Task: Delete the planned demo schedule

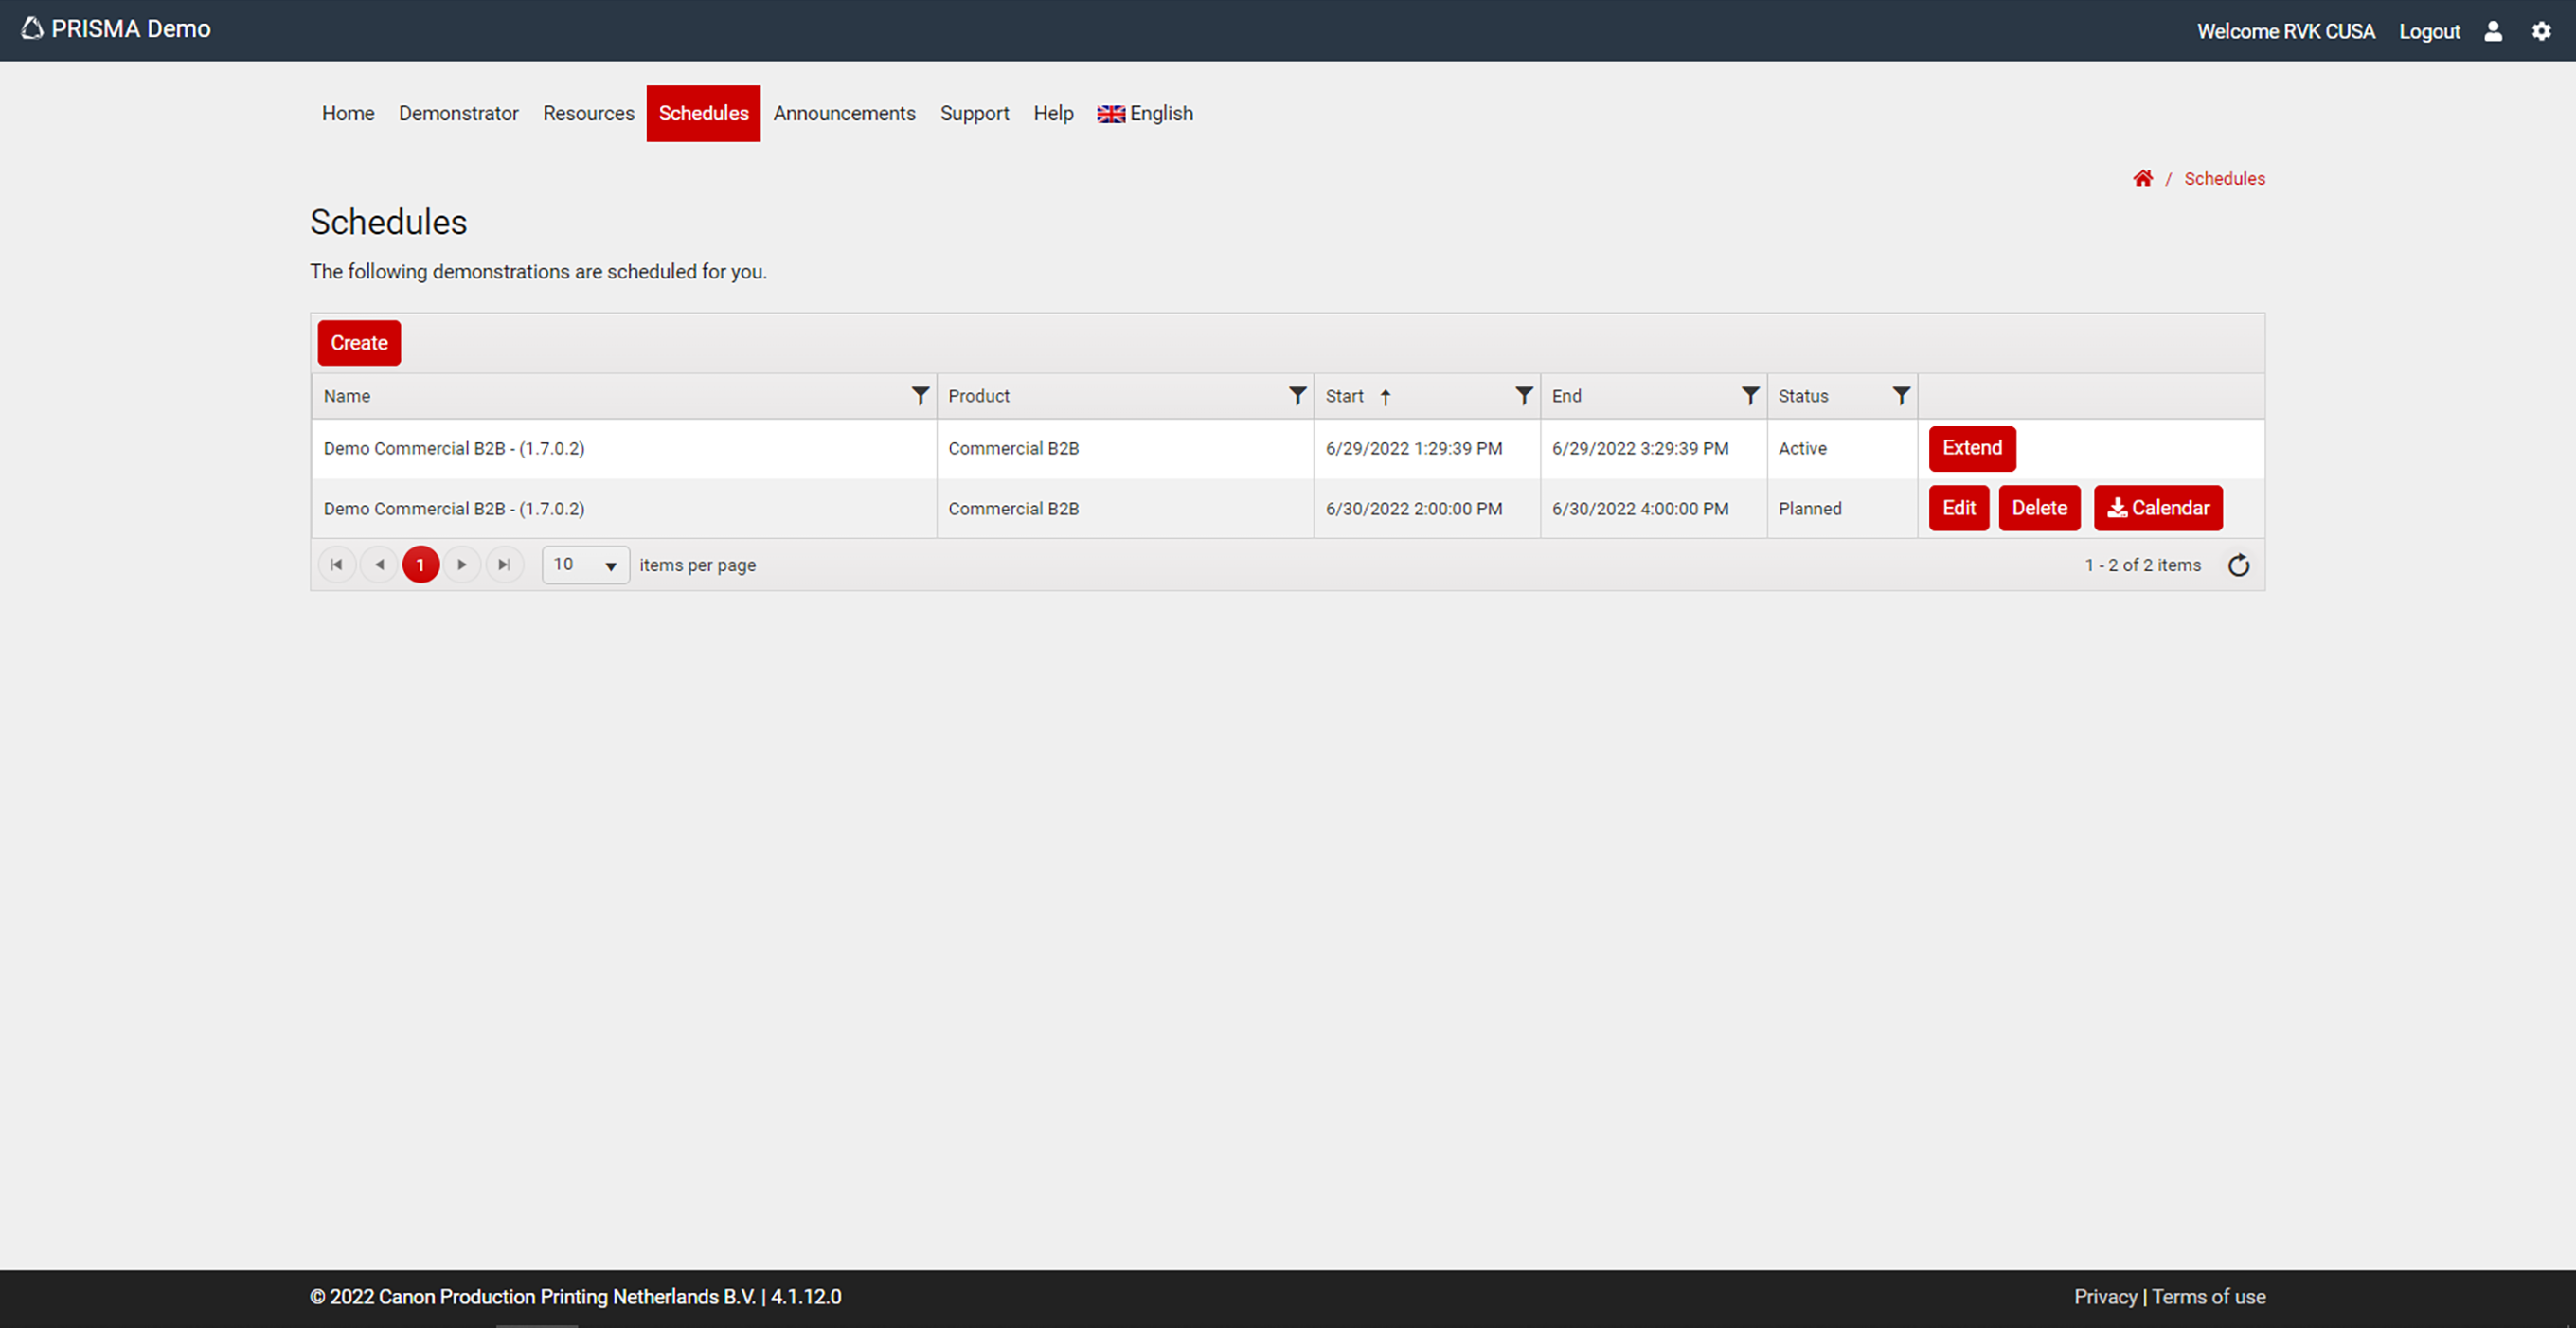Action: click(2039, 508)
